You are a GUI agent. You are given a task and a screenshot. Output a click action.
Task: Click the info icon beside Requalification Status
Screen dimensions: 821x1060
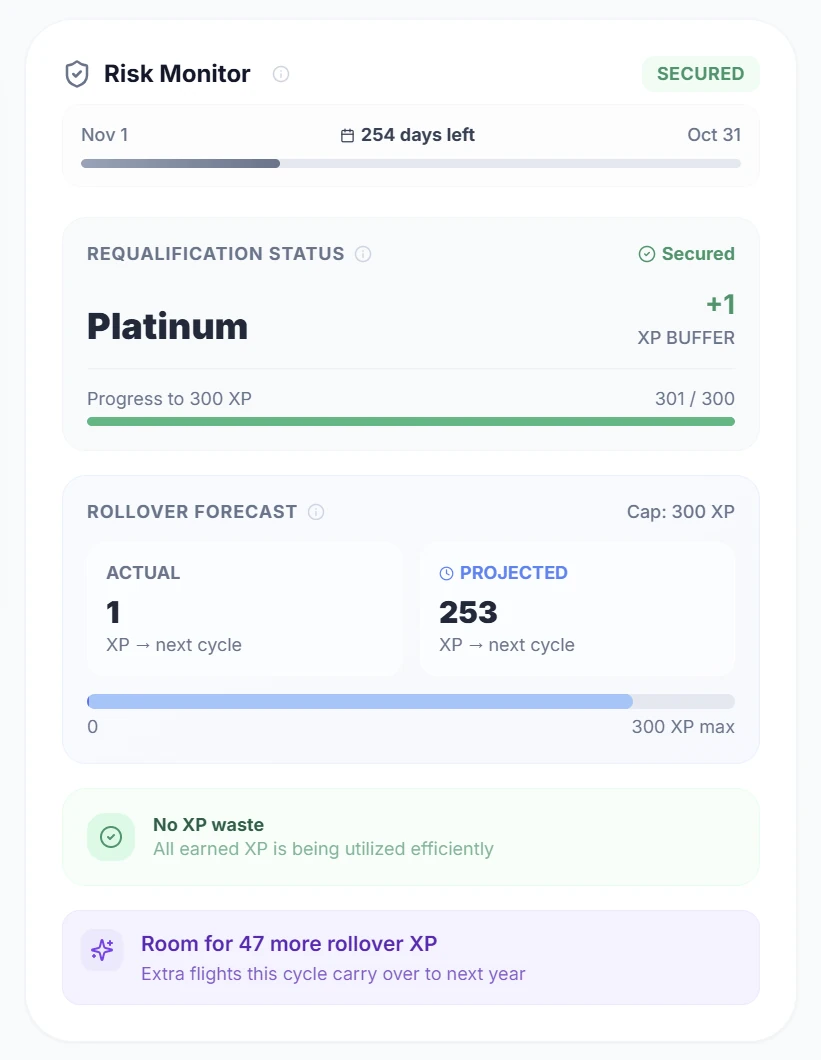362,254
